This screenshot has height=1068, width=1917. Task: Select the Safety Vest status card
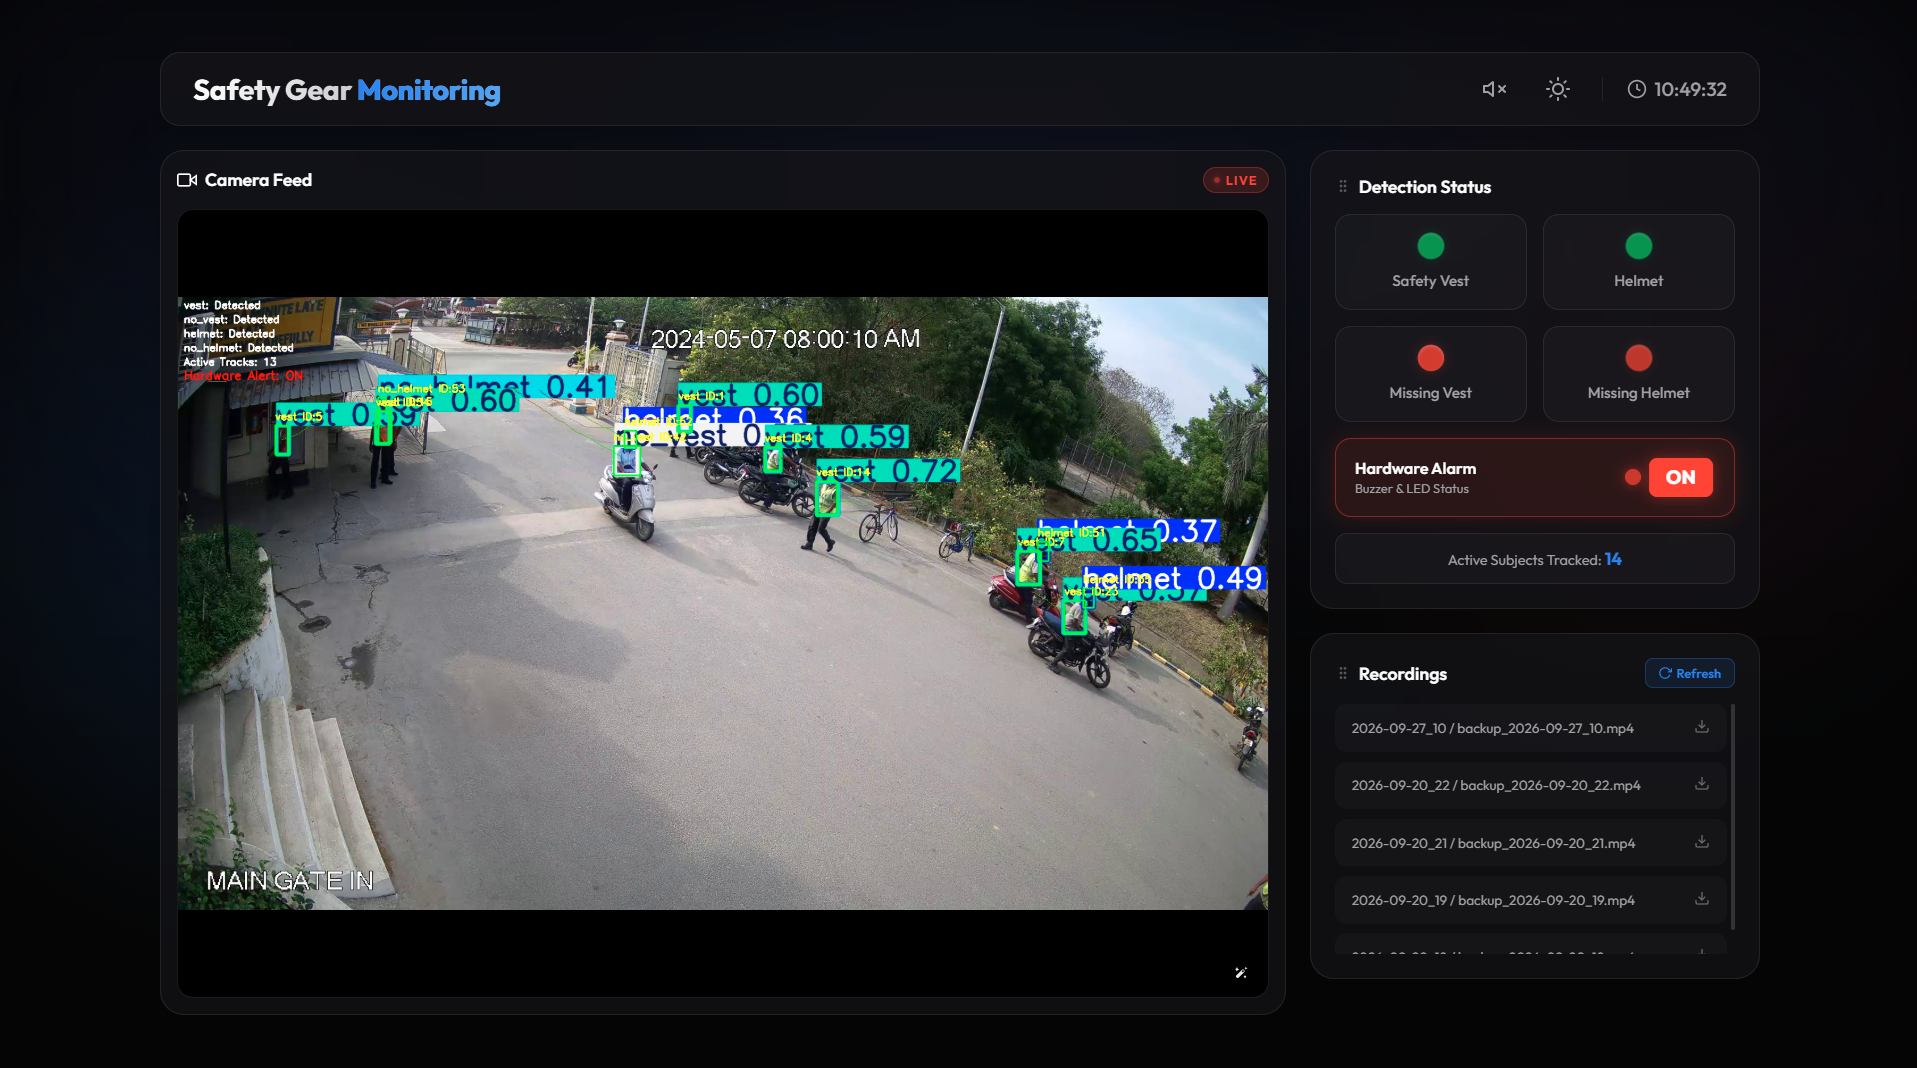1430,262
